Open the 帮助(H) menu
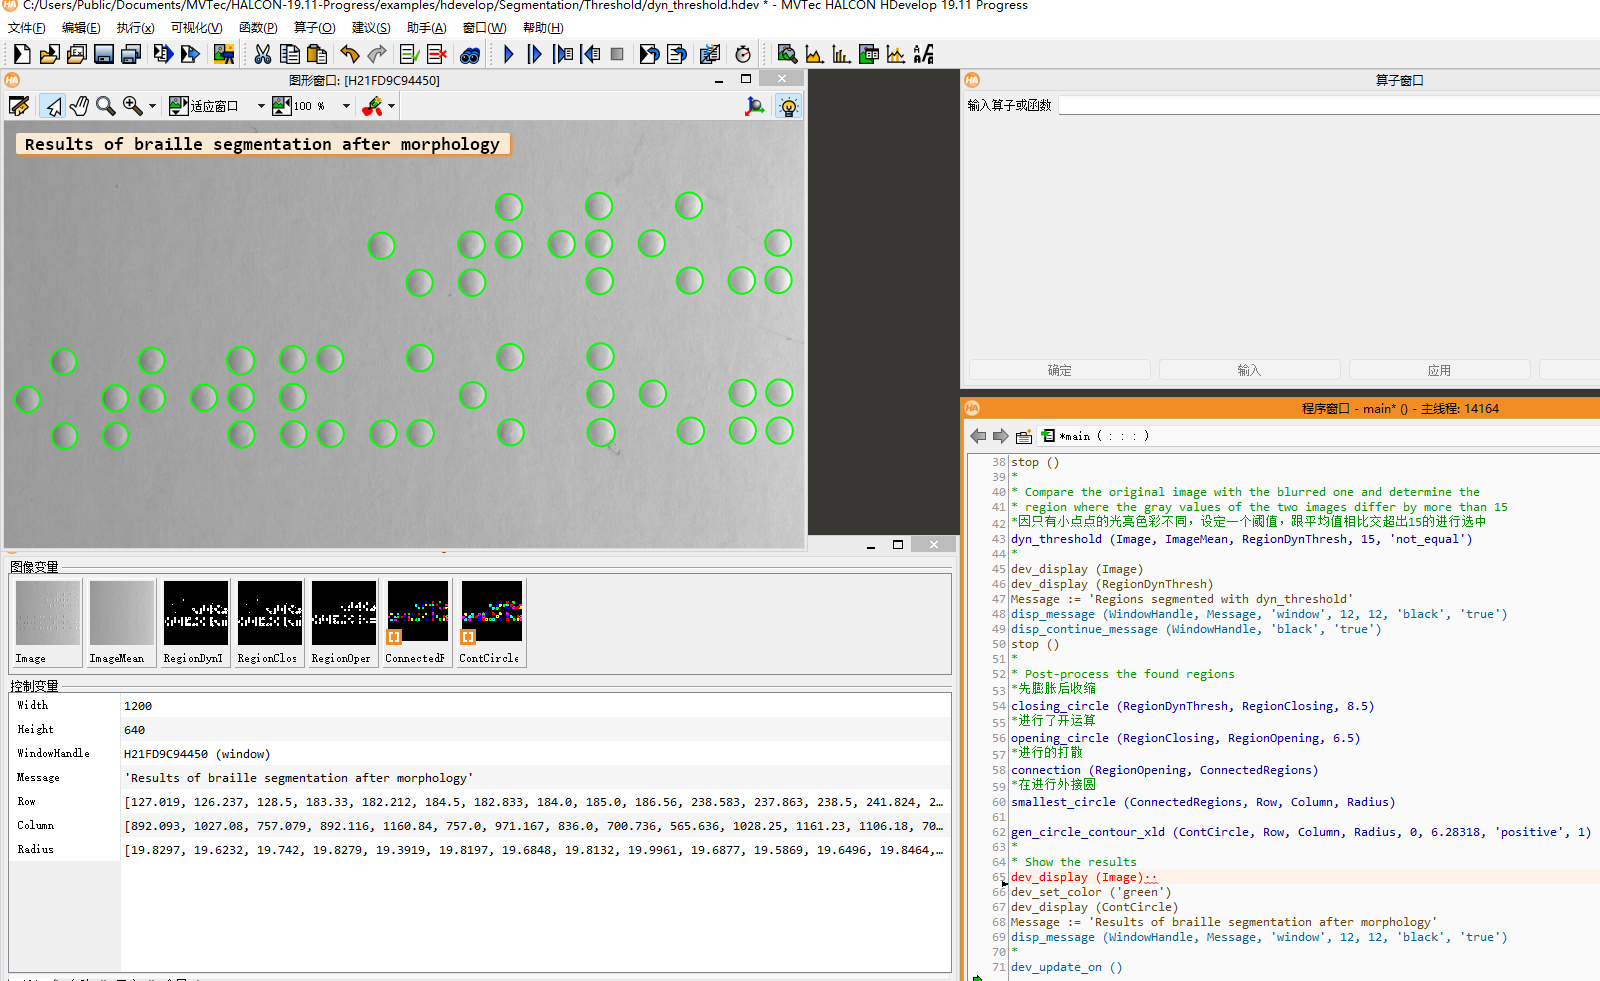The image size is (1600, 981). tap(543, 28)
